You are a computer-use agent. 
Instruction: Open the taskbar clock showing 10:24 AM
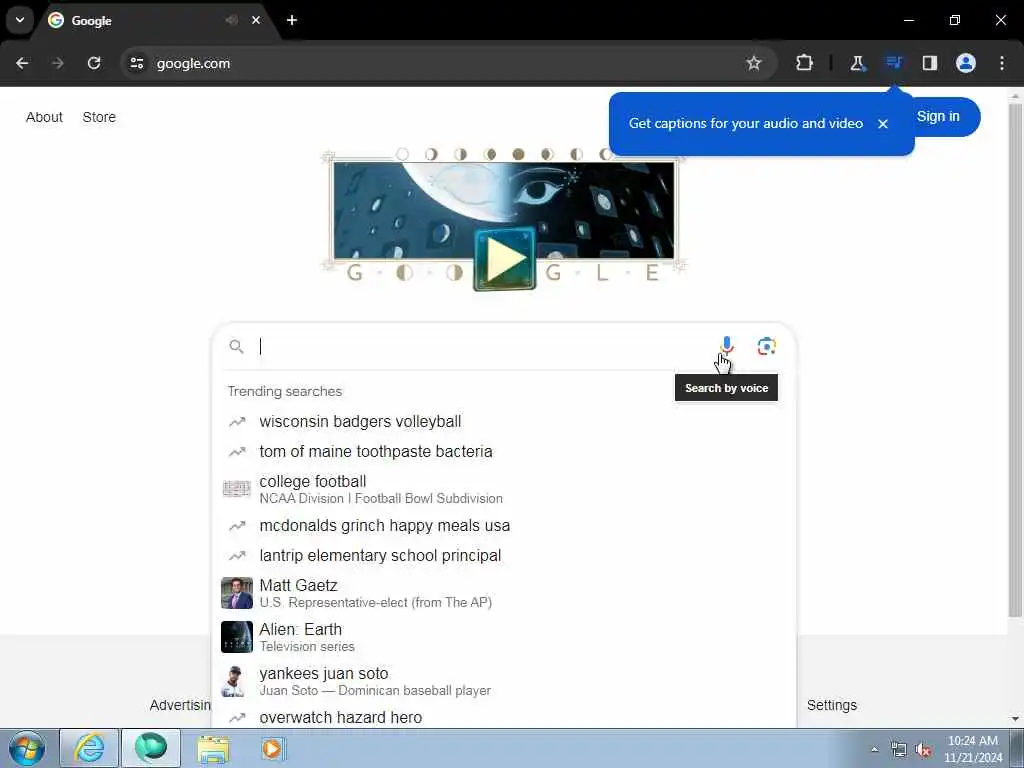[x=973, y=749]
